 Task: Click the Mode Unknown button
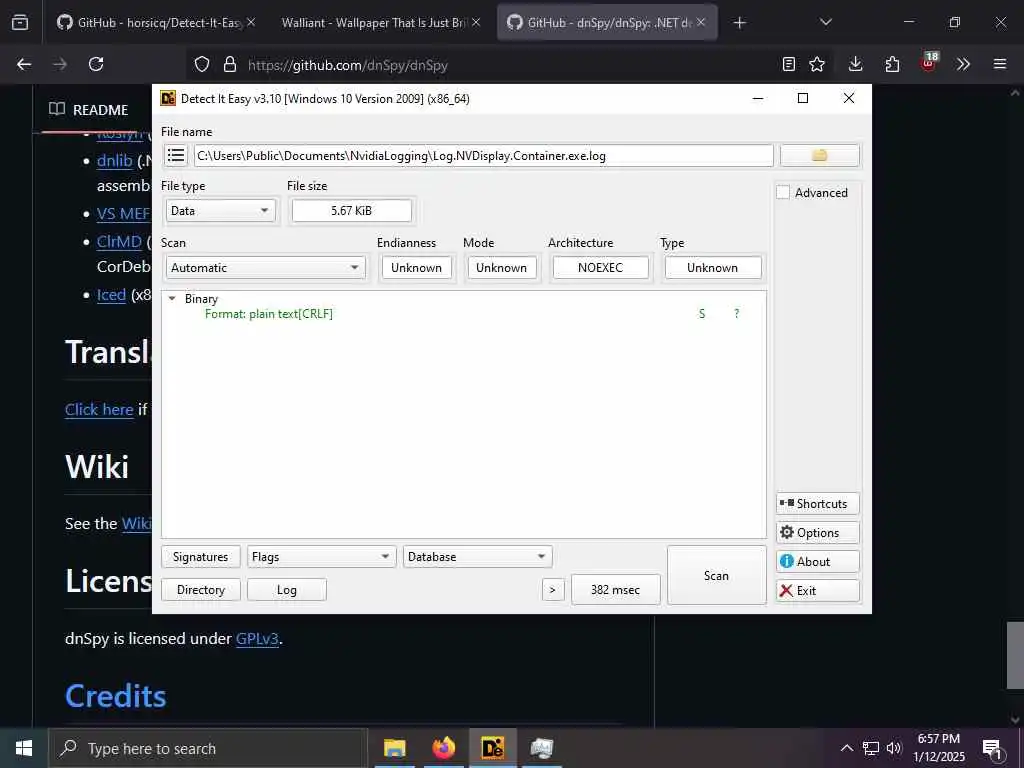(x=502, y=268)
